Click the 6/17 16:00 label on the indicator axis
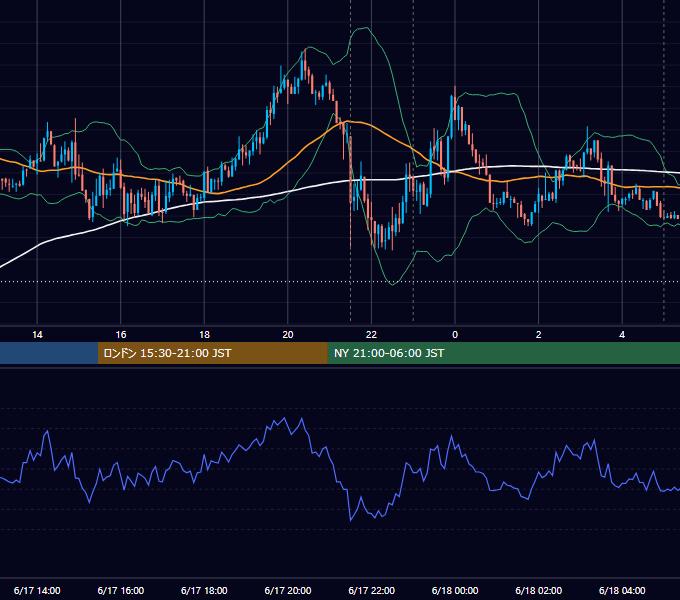This screenshot has width=680, height=600. click(121, 590)
